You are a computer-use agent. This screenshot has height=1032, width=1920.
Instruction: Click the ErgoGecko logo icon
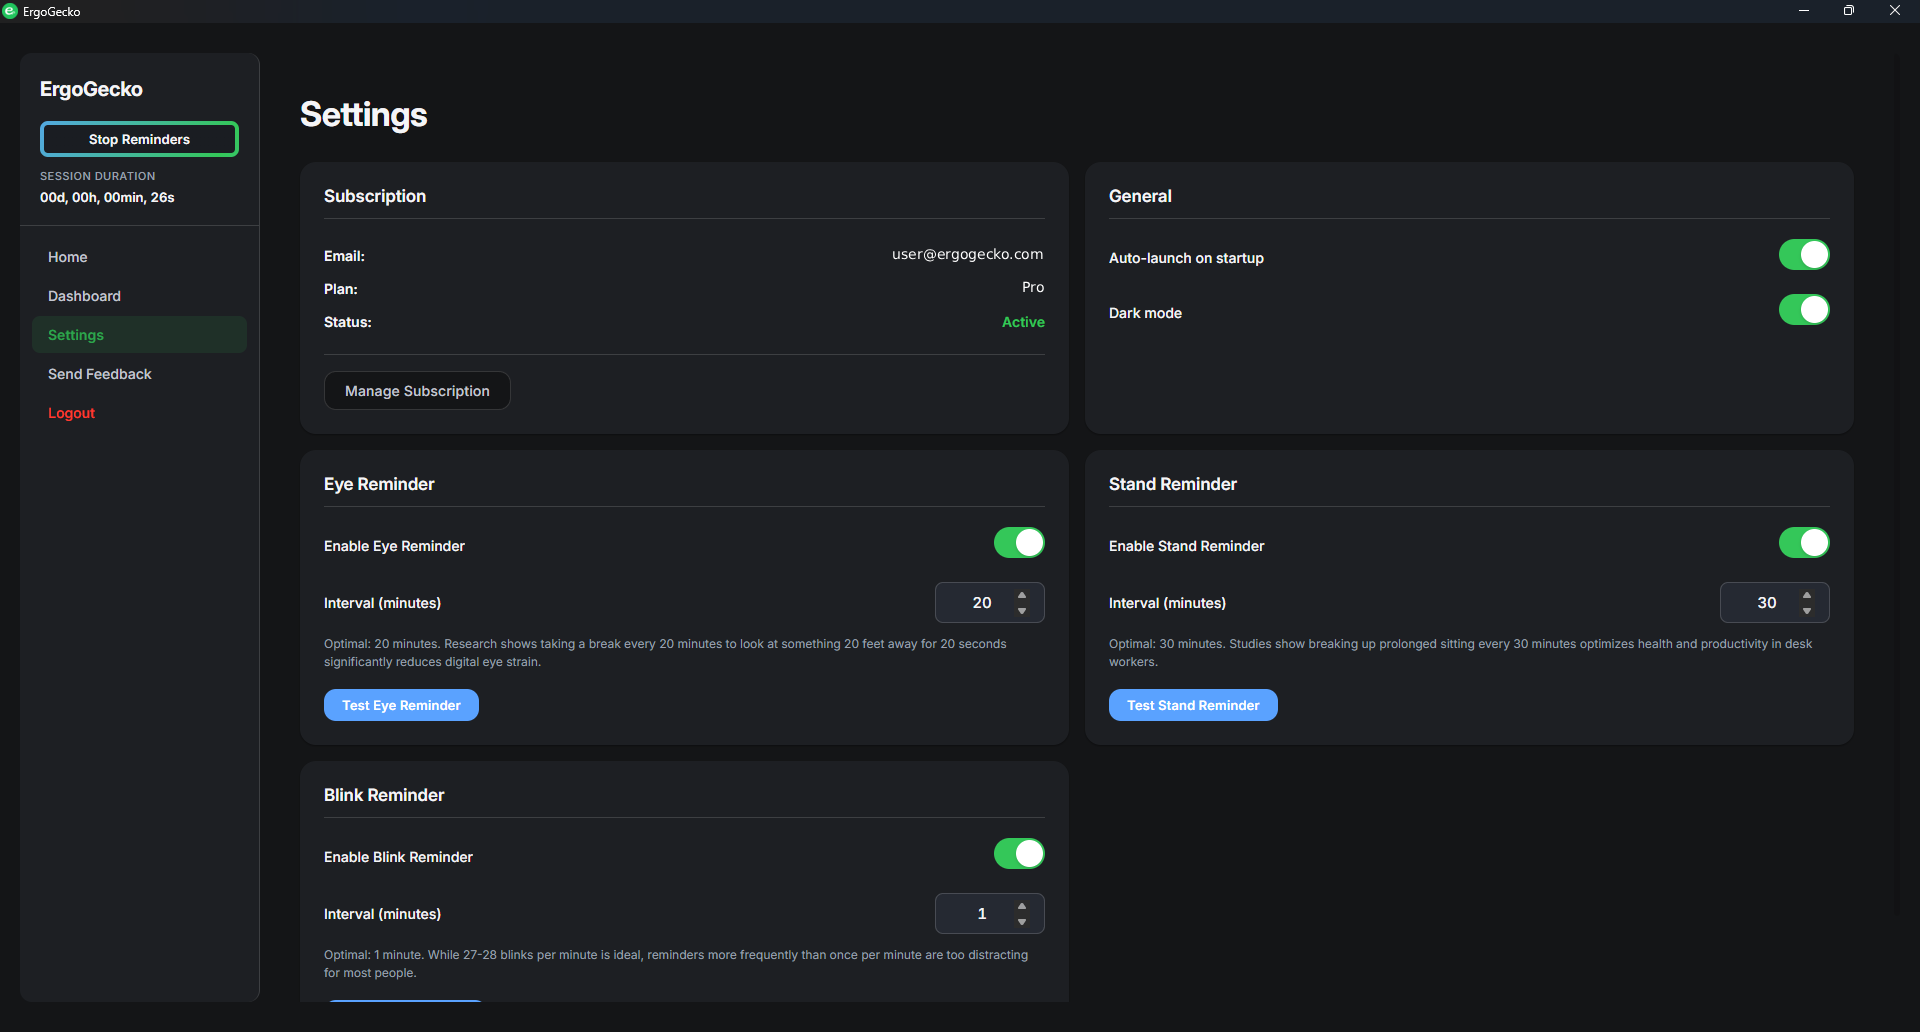point(11,11)
